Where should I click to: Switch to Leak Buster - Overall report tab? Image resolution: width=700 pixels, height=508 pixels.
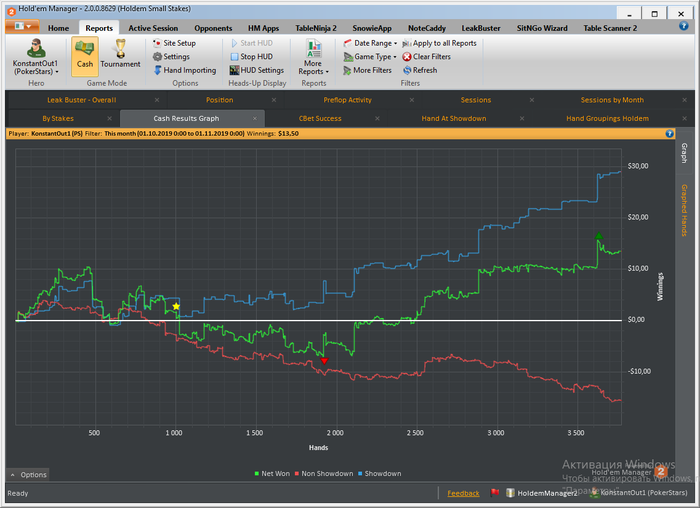click(82, 100)
